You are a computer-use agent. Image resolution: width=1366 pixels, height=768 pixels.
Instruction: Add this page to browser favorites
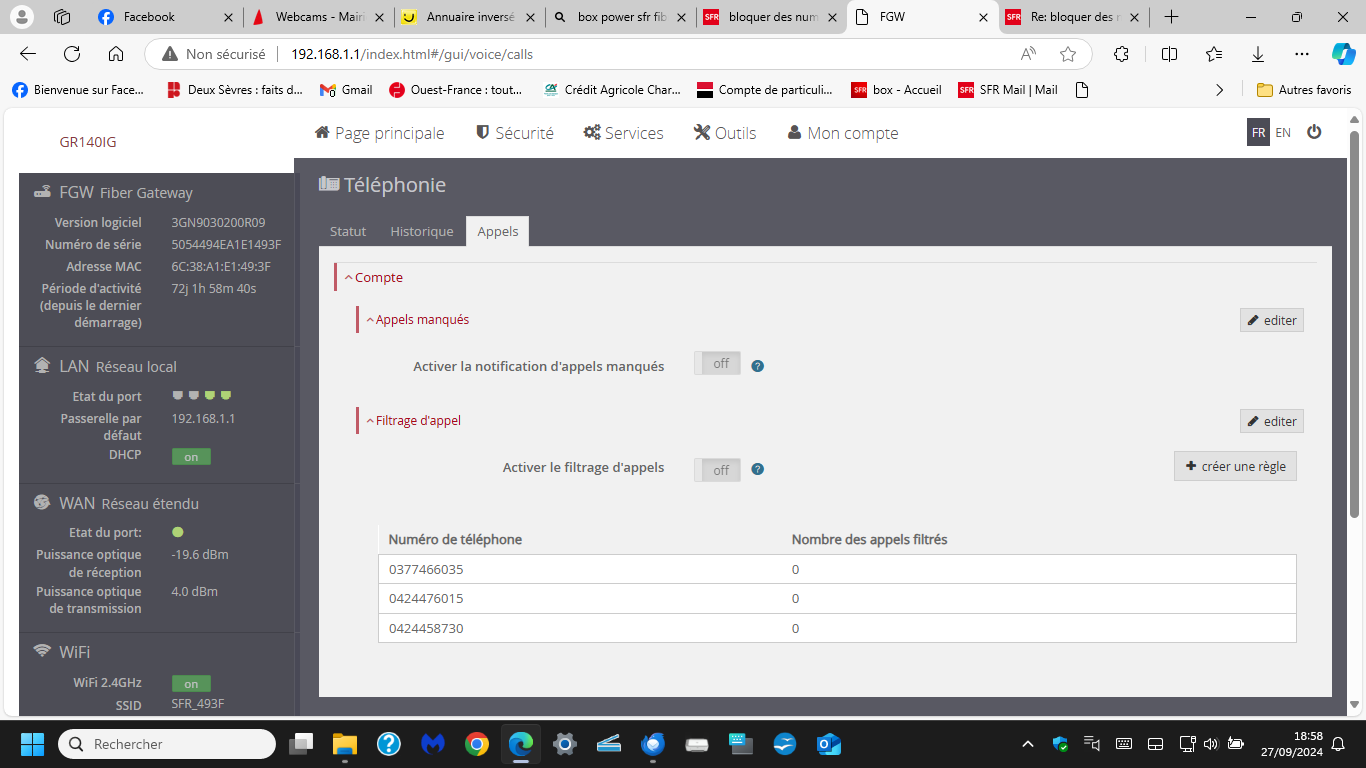tap(1068, 54)
